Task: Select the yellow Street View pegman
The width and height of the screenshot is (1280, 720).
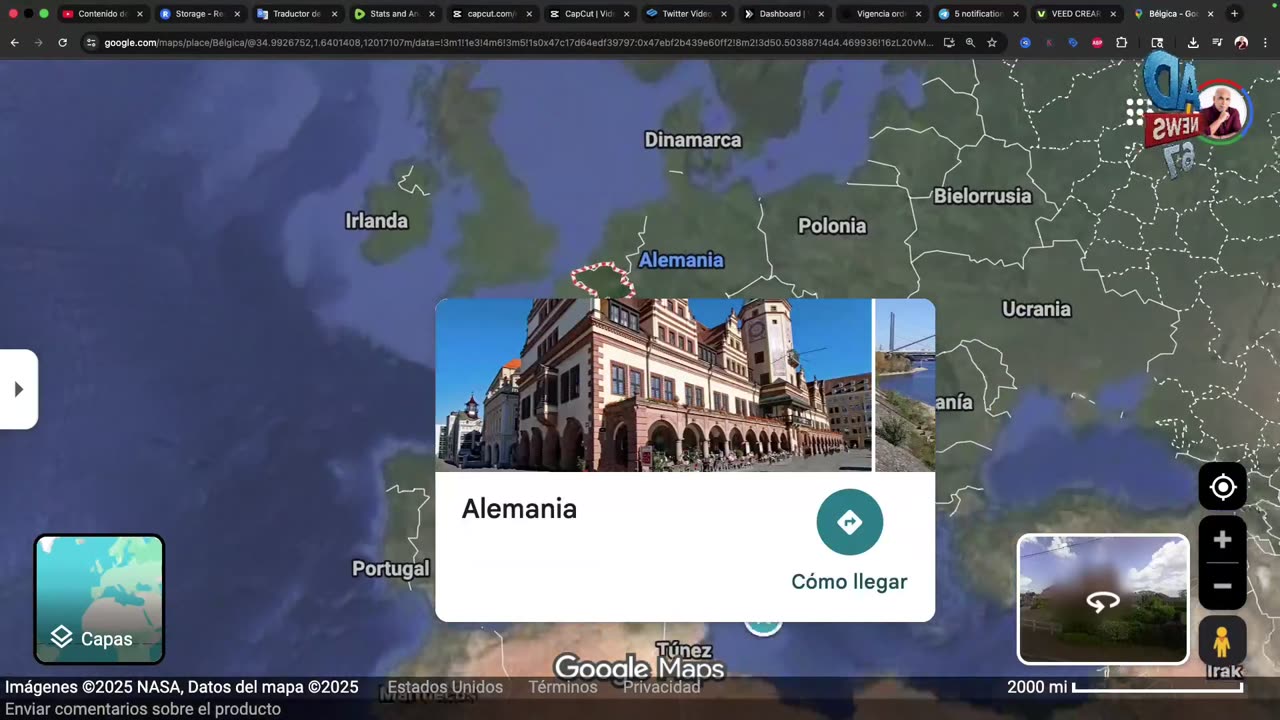Action: coord(1221,640)
